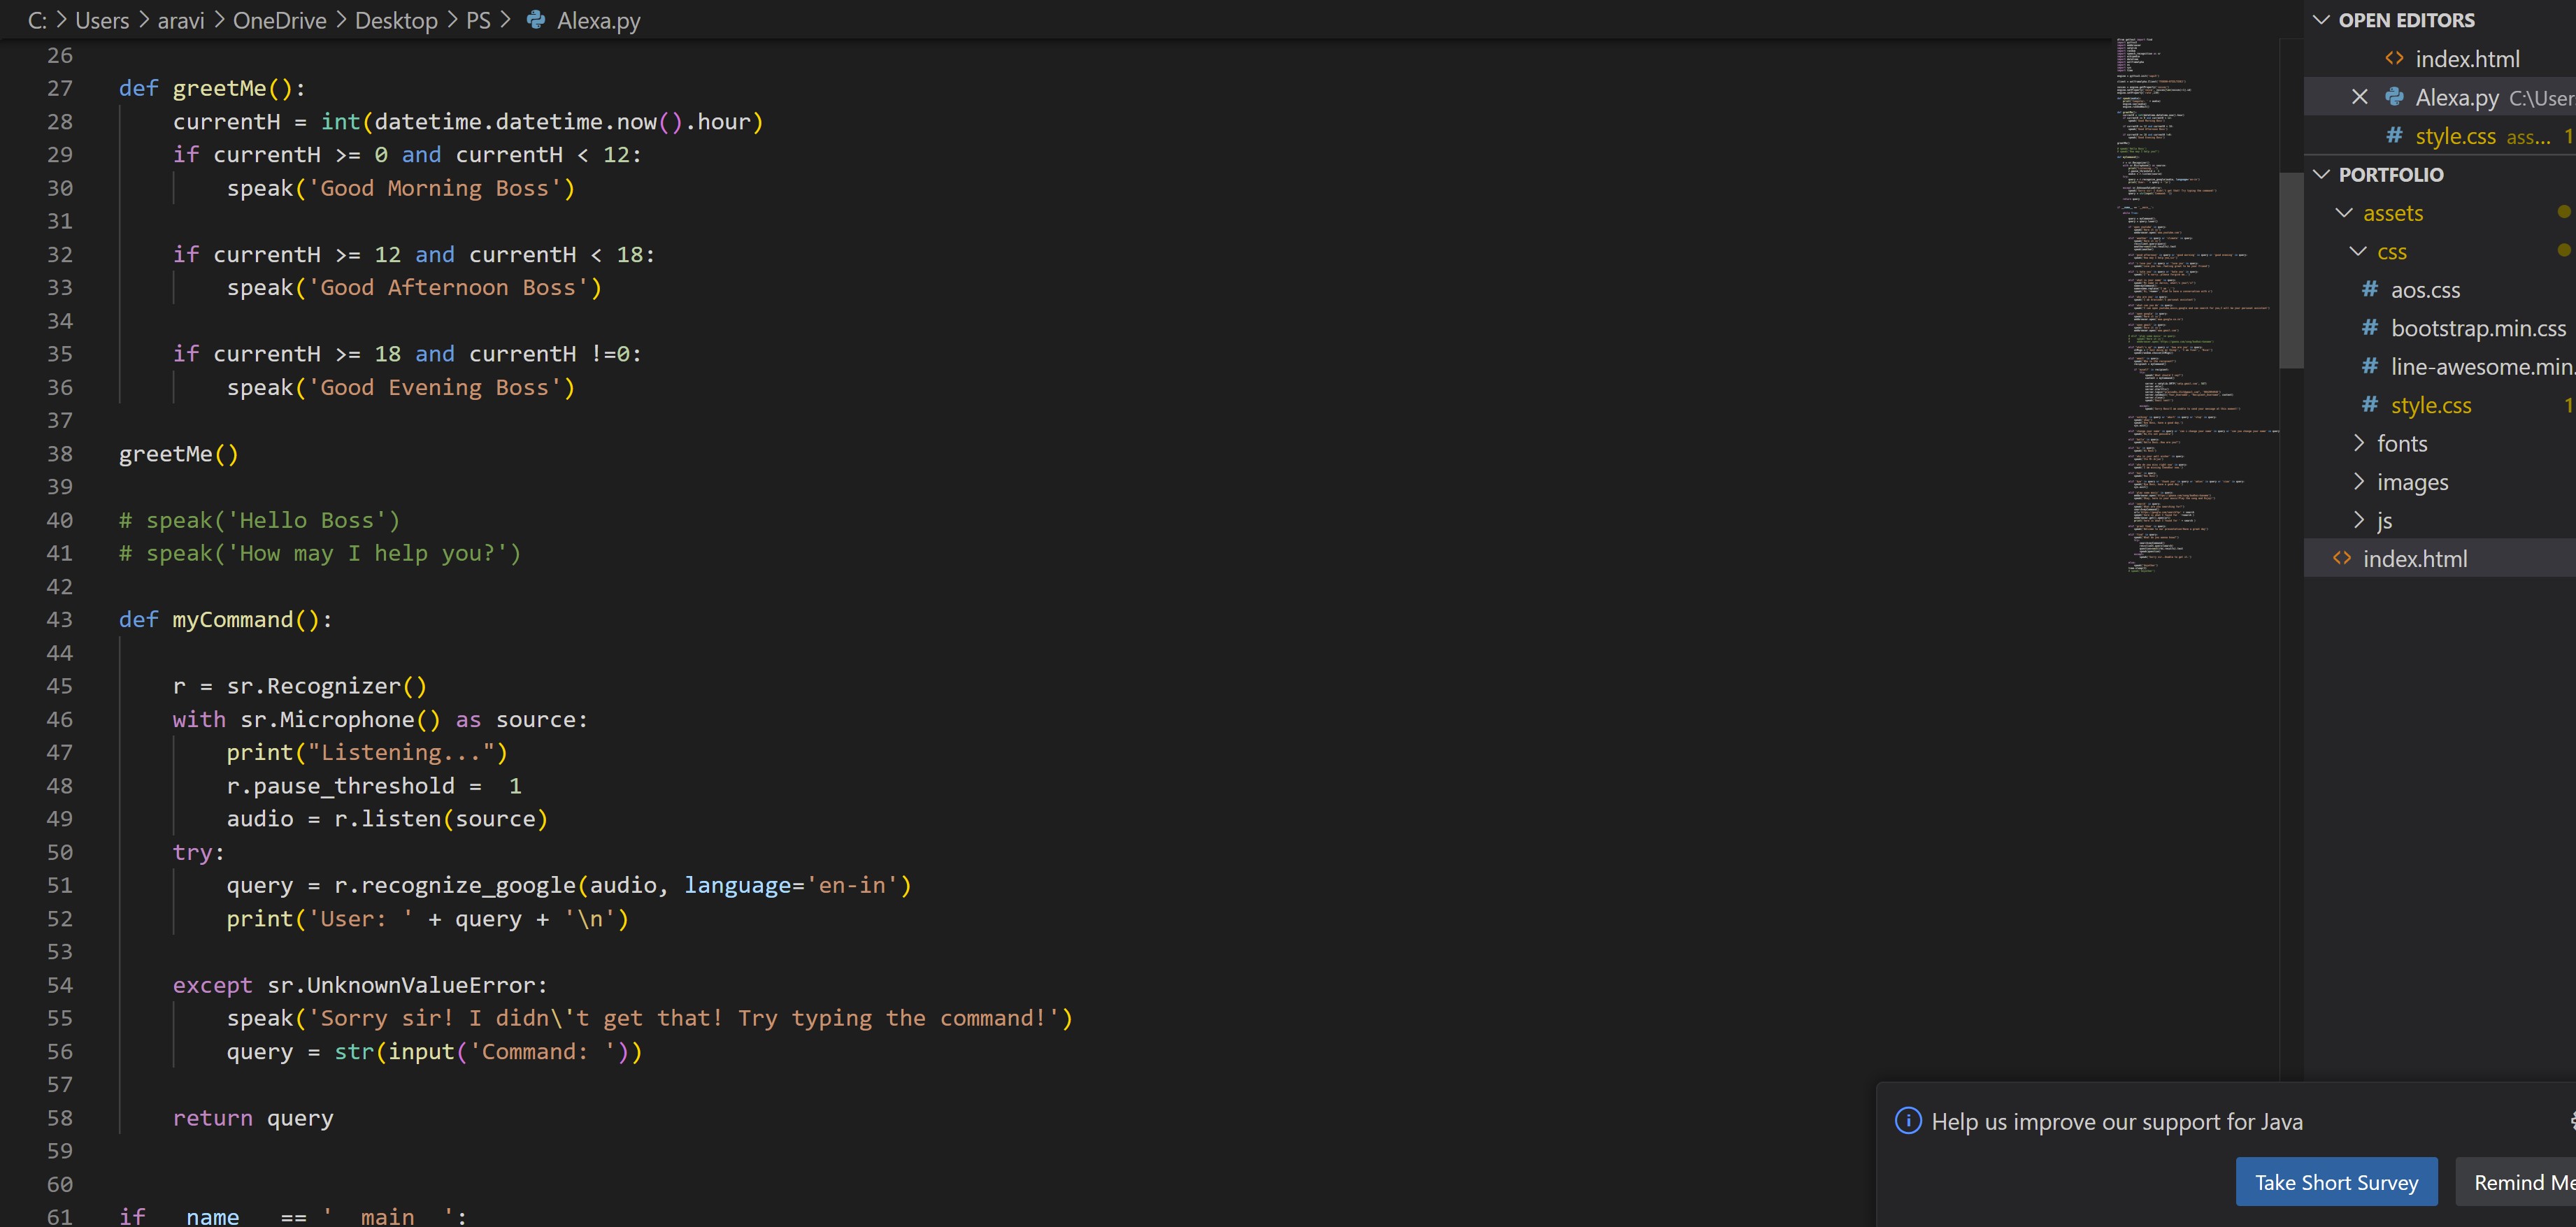2576x1227 pixels.
Task: Collapse the OPEN EDITORS section
Action: pos(2323,20)
